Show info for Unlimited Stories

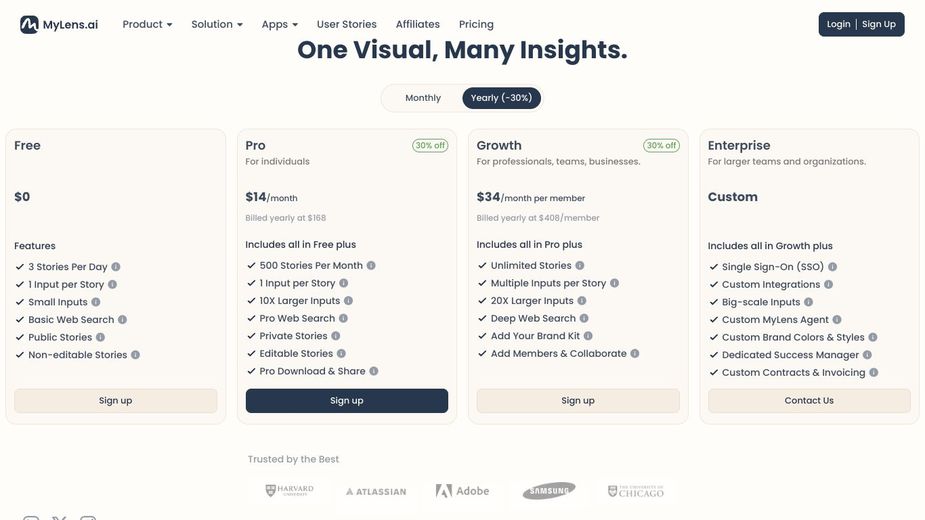click(x=580, y=266)
